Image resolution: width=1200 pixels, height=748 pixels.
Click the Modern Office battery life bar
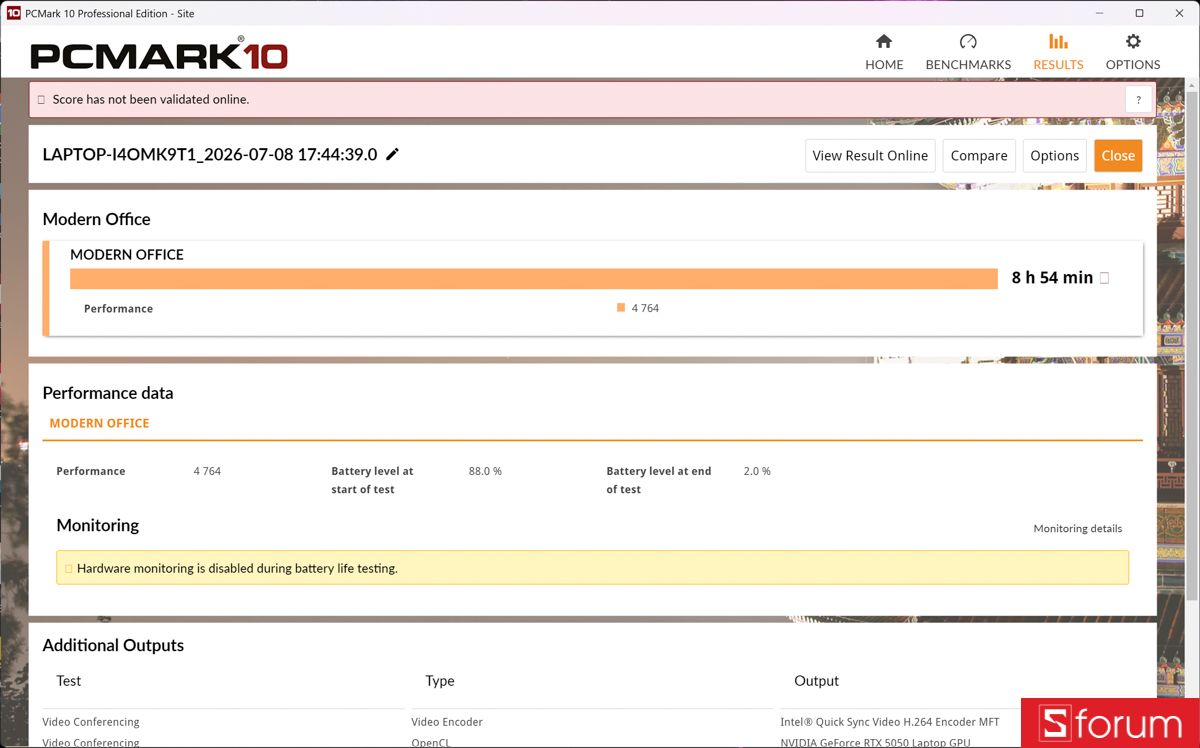click(534, 278)
